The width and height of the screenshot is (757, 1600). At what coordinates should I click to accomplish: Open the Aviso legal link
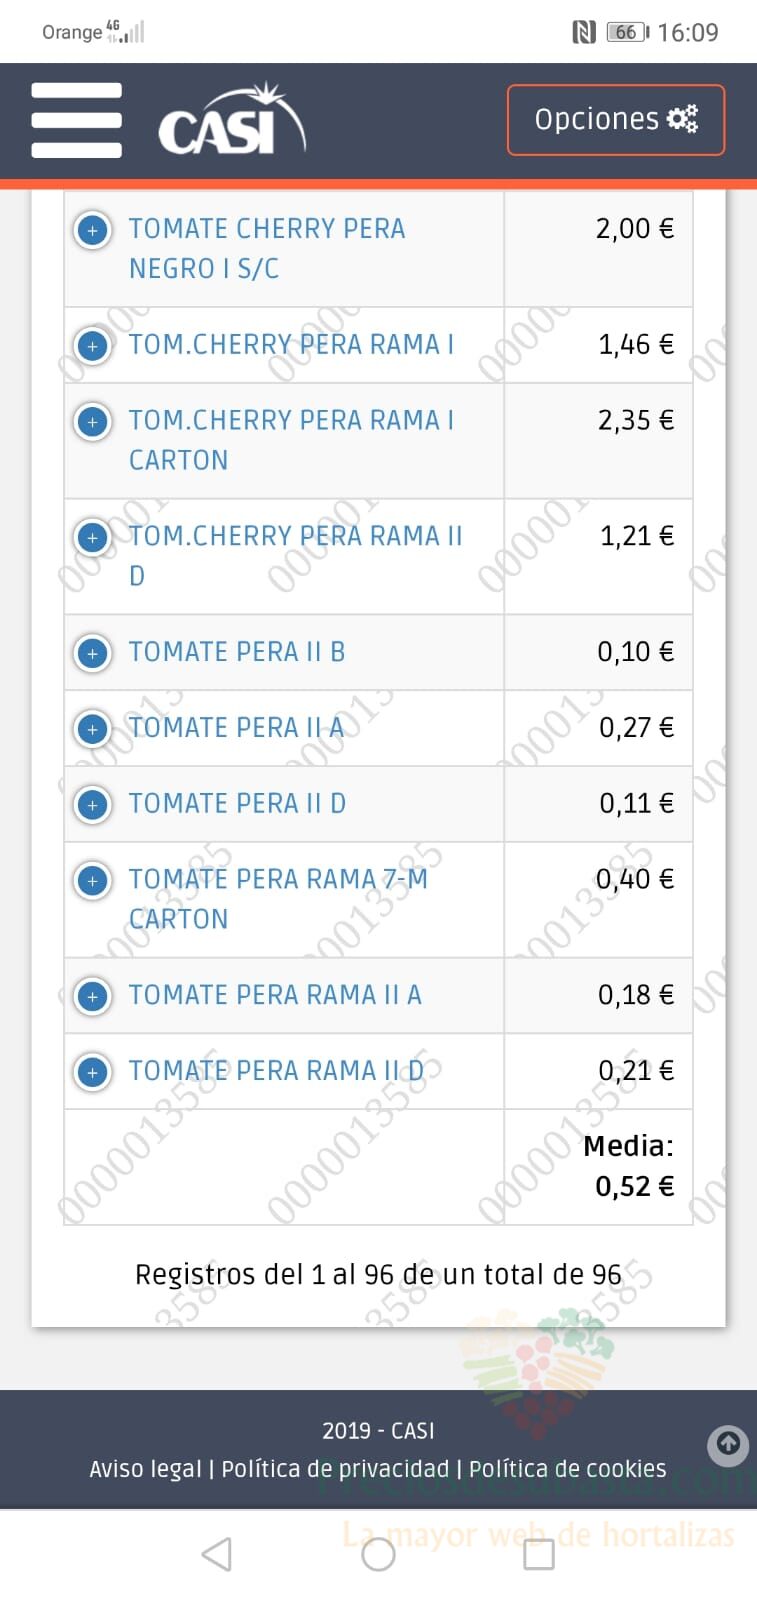(x=145, y=1469)
